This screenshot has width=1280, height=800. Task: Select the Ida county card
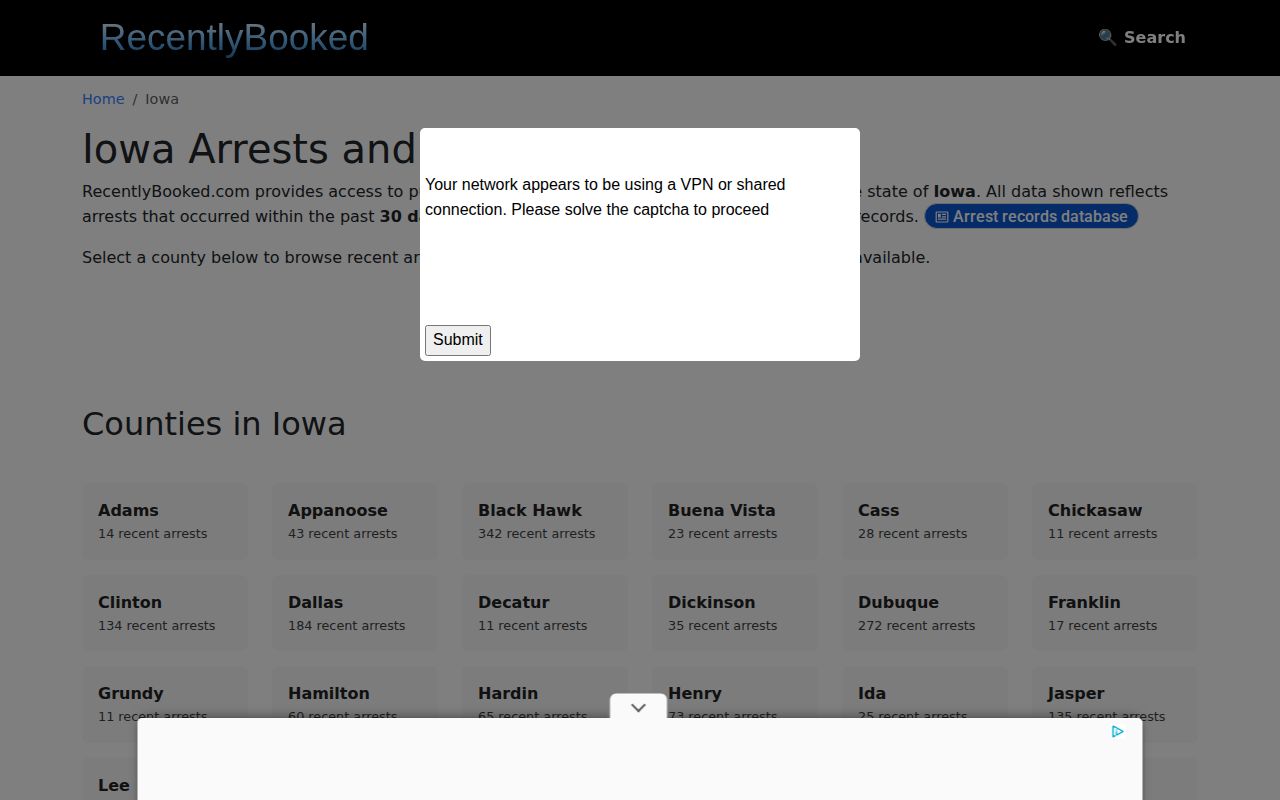(925, 692)
